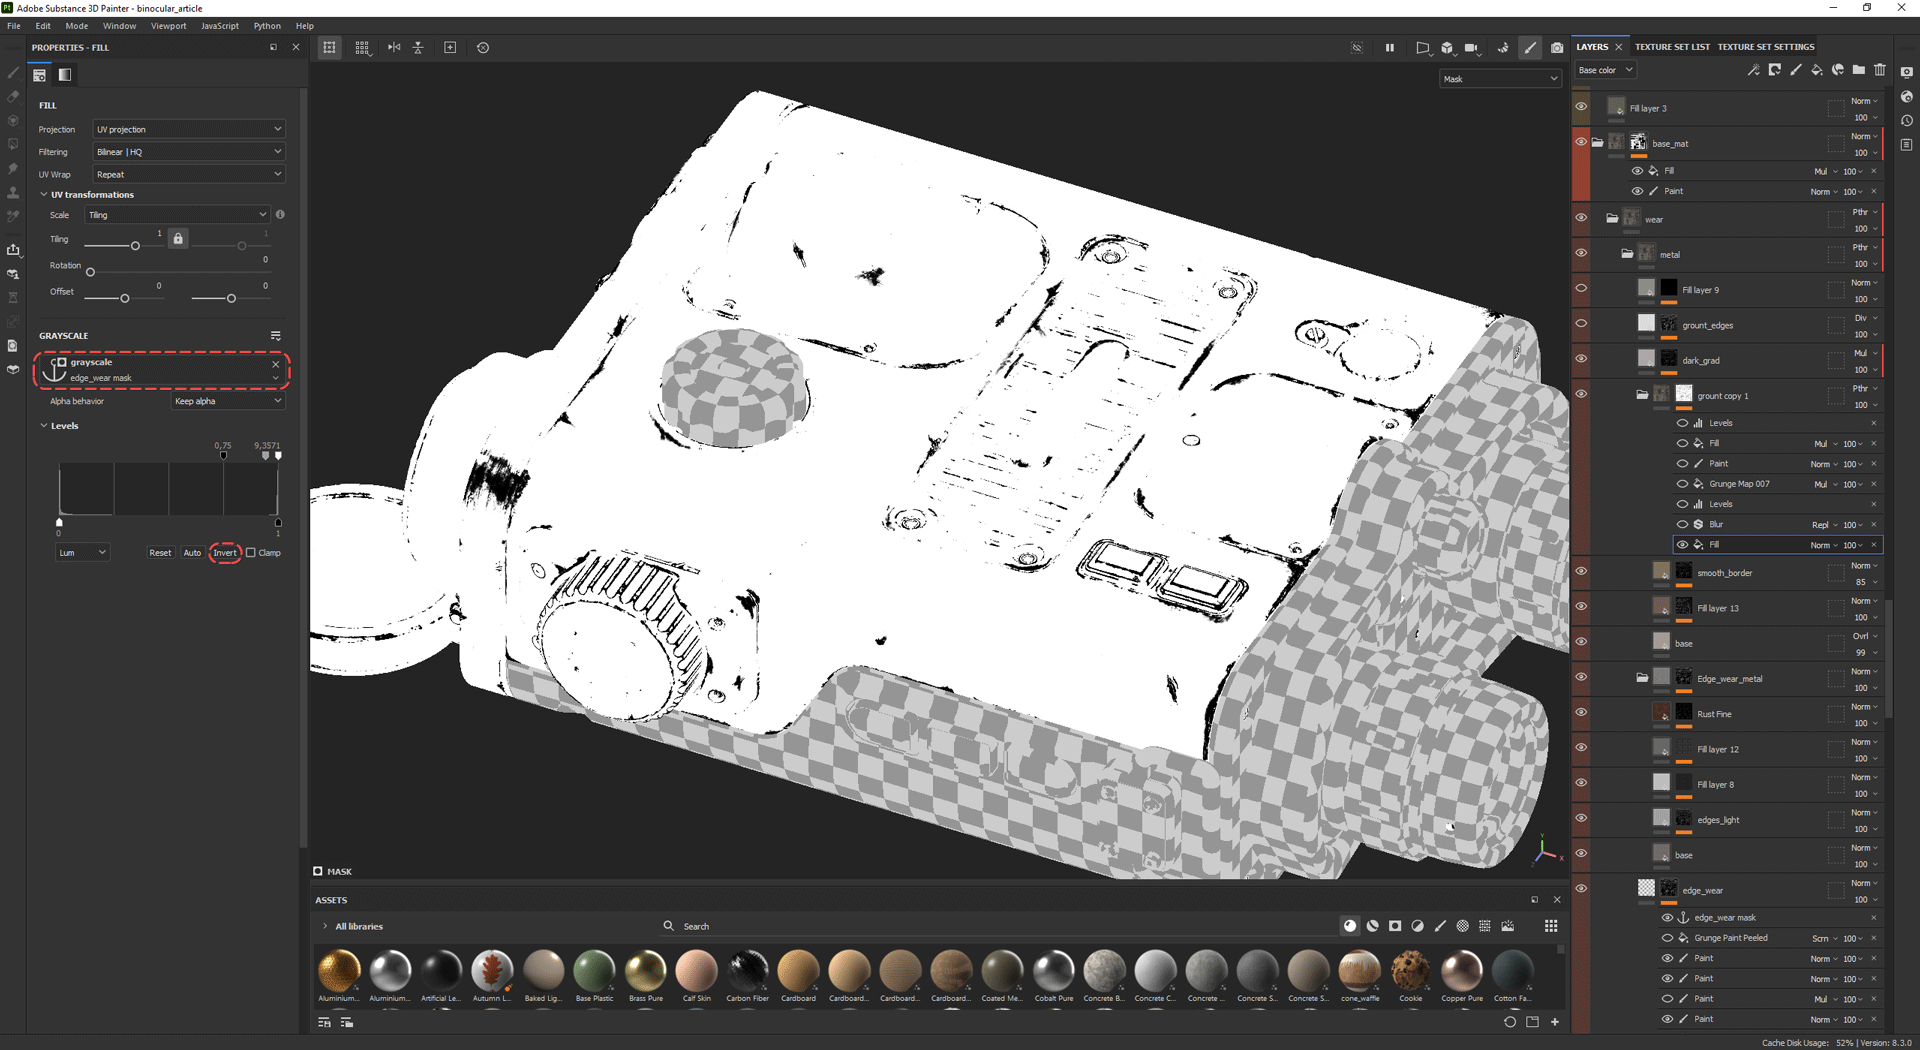The width and height of the screenshot is (1920, 1050).
Task: Click the Auto button under Levels
Action: 192,553
